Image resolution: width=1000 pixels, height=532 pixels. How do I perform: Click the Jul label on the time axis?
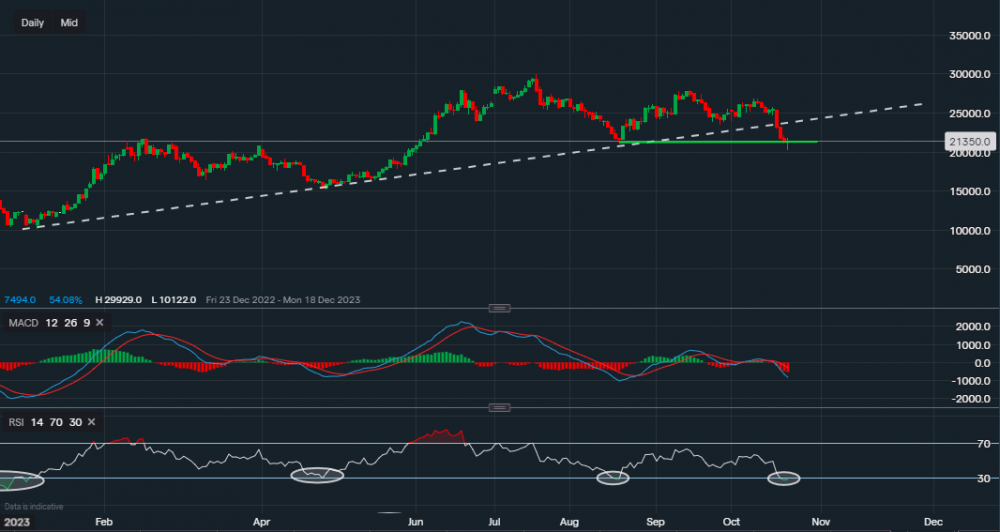[495, 522]
